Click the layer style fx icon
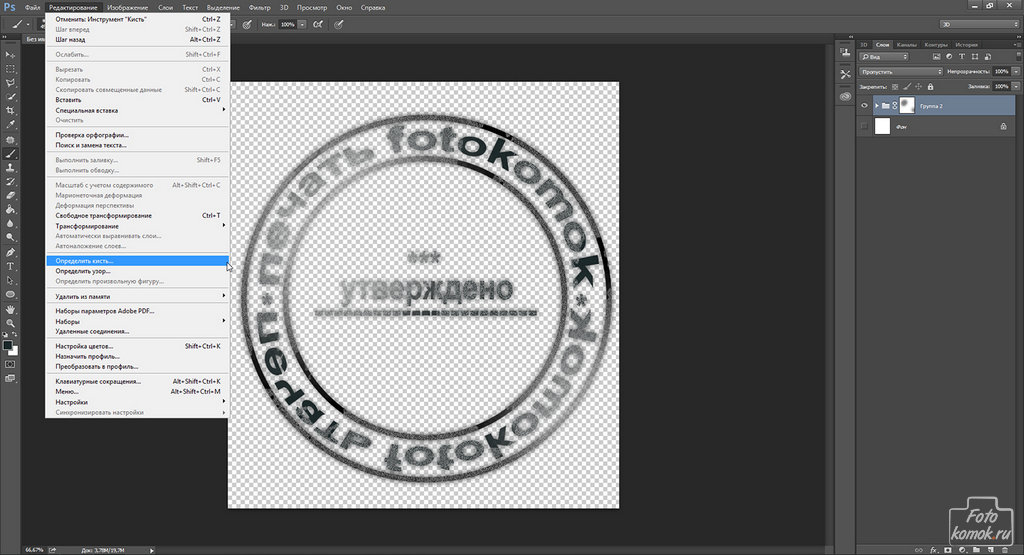This screenshot has width=1024, height=555. pos(934,550)
